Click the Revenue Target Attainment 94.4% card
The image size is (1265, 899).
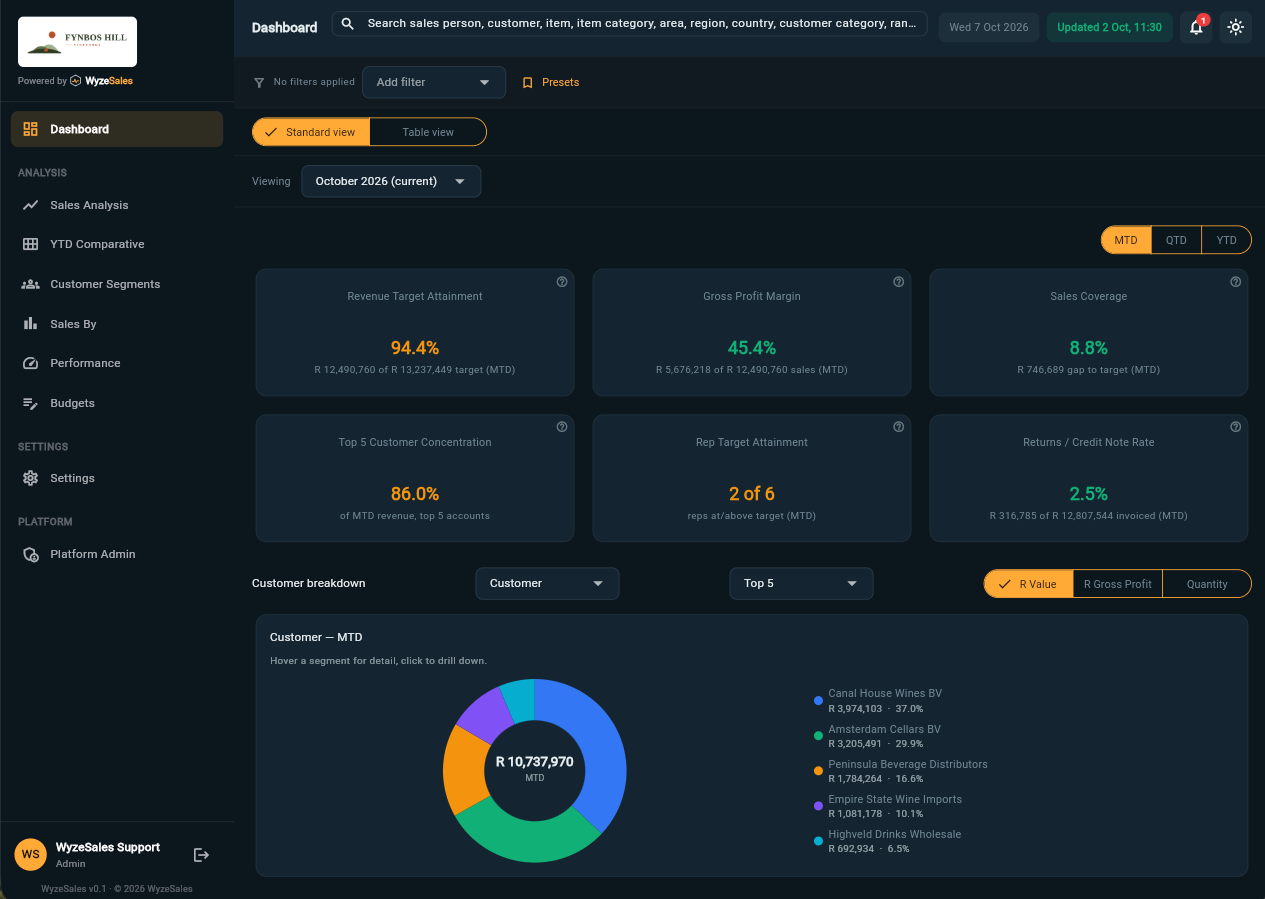[x=415, y=332]
